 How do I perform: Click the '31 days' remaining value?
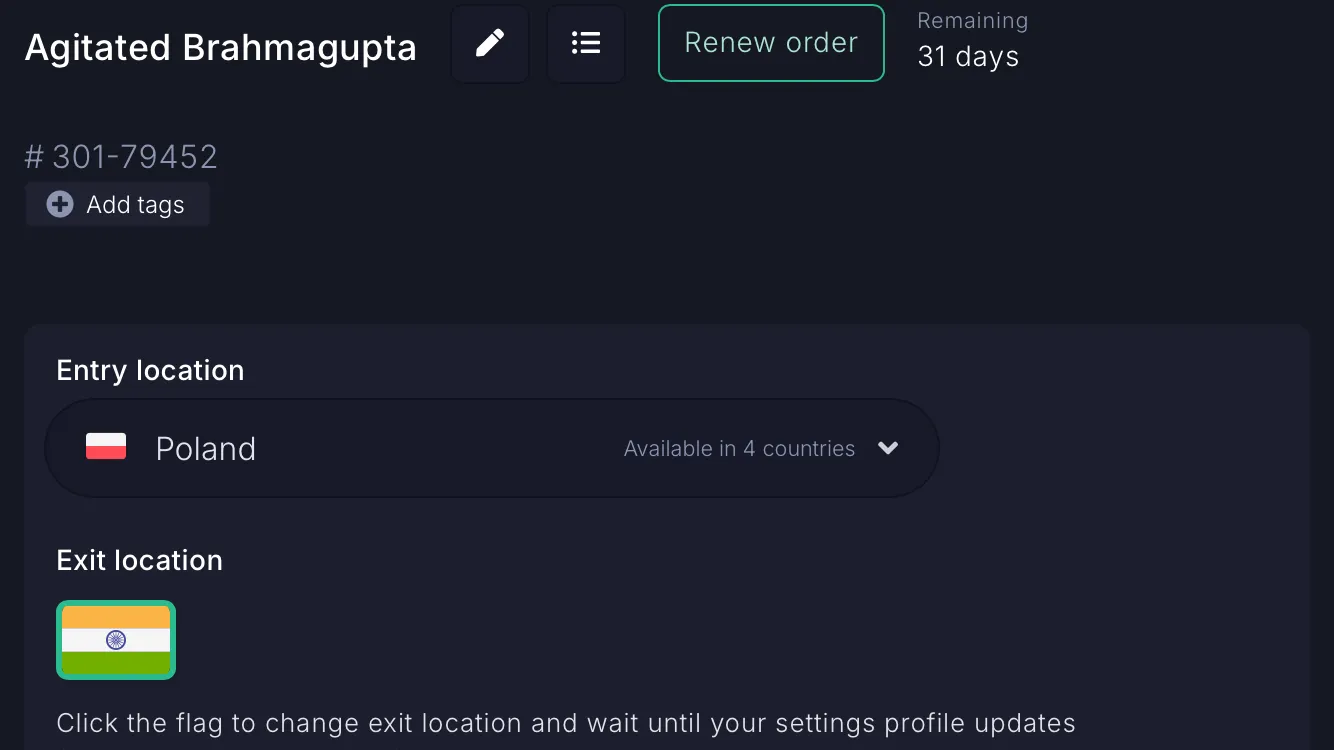(x=968, y=57)
